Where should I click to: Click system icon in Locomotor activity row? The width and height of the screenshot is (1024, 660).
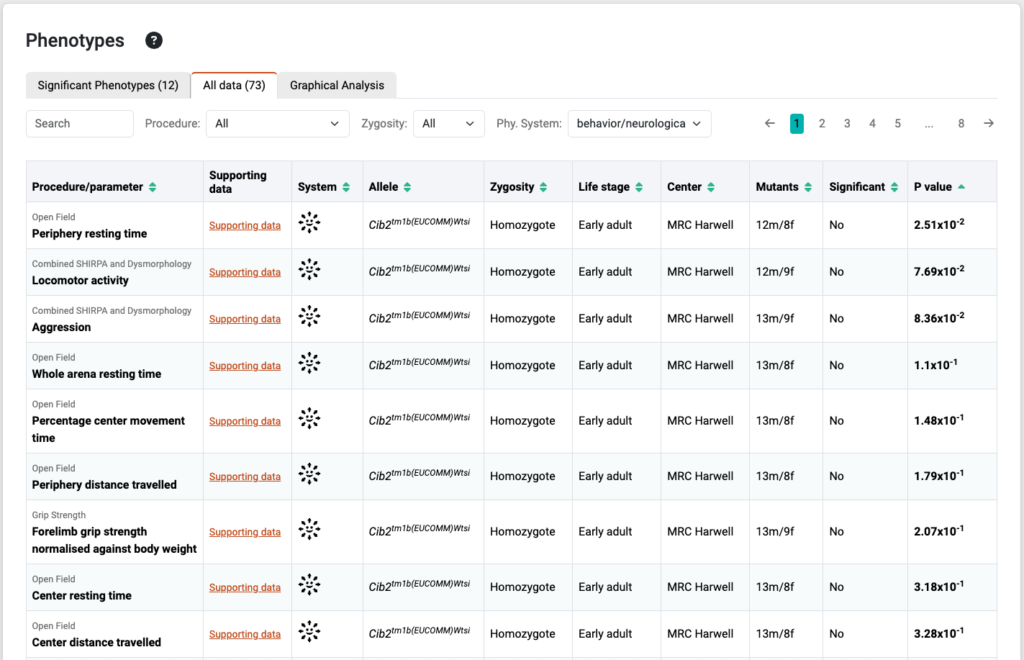coord(309,270)
